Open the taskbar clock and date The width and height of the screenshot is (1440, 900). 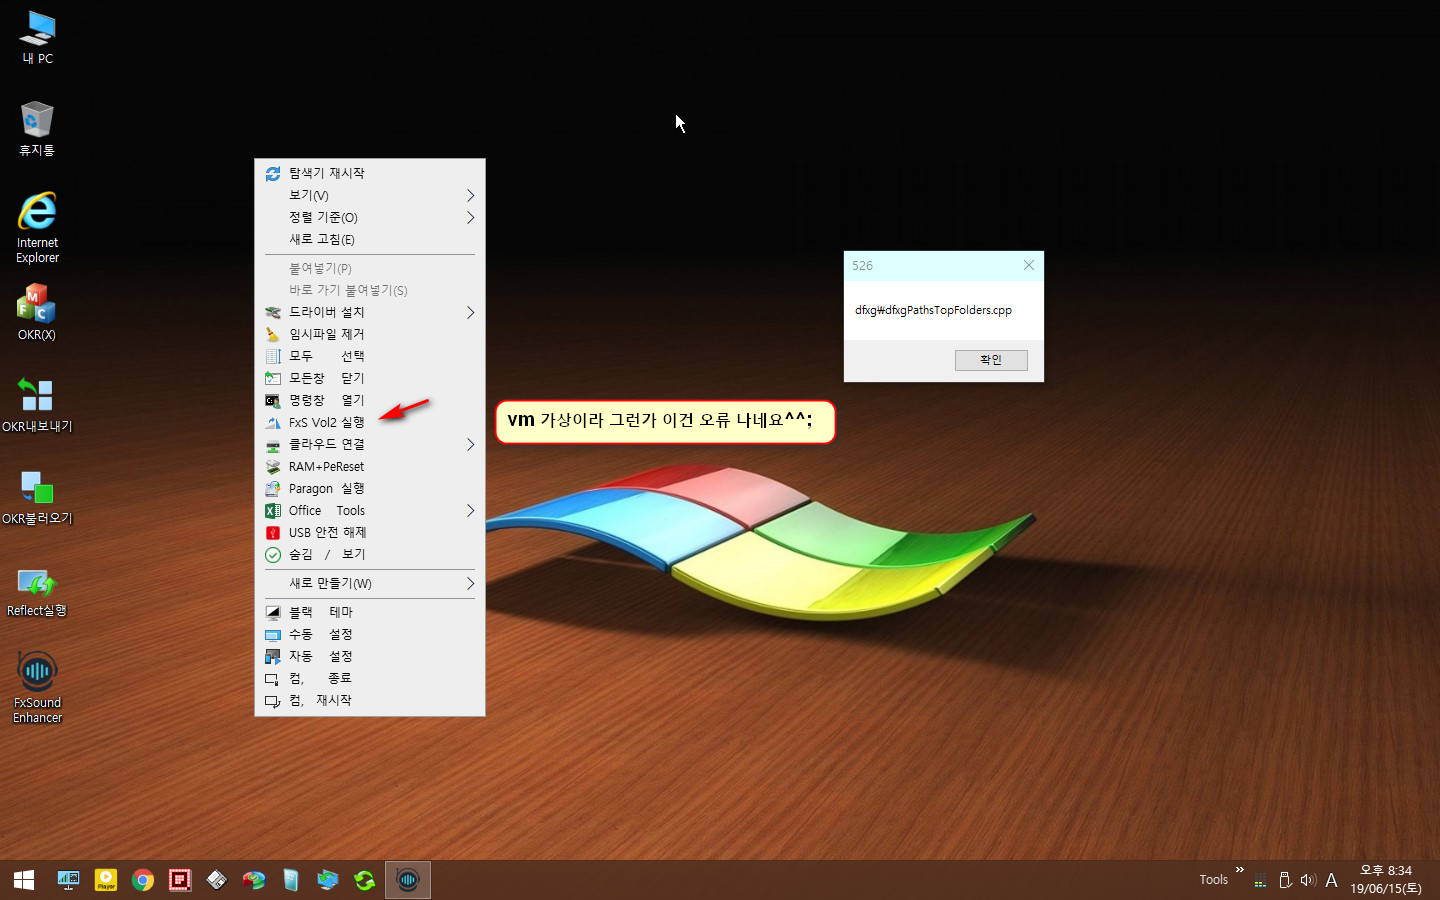tap(1386, 880)
